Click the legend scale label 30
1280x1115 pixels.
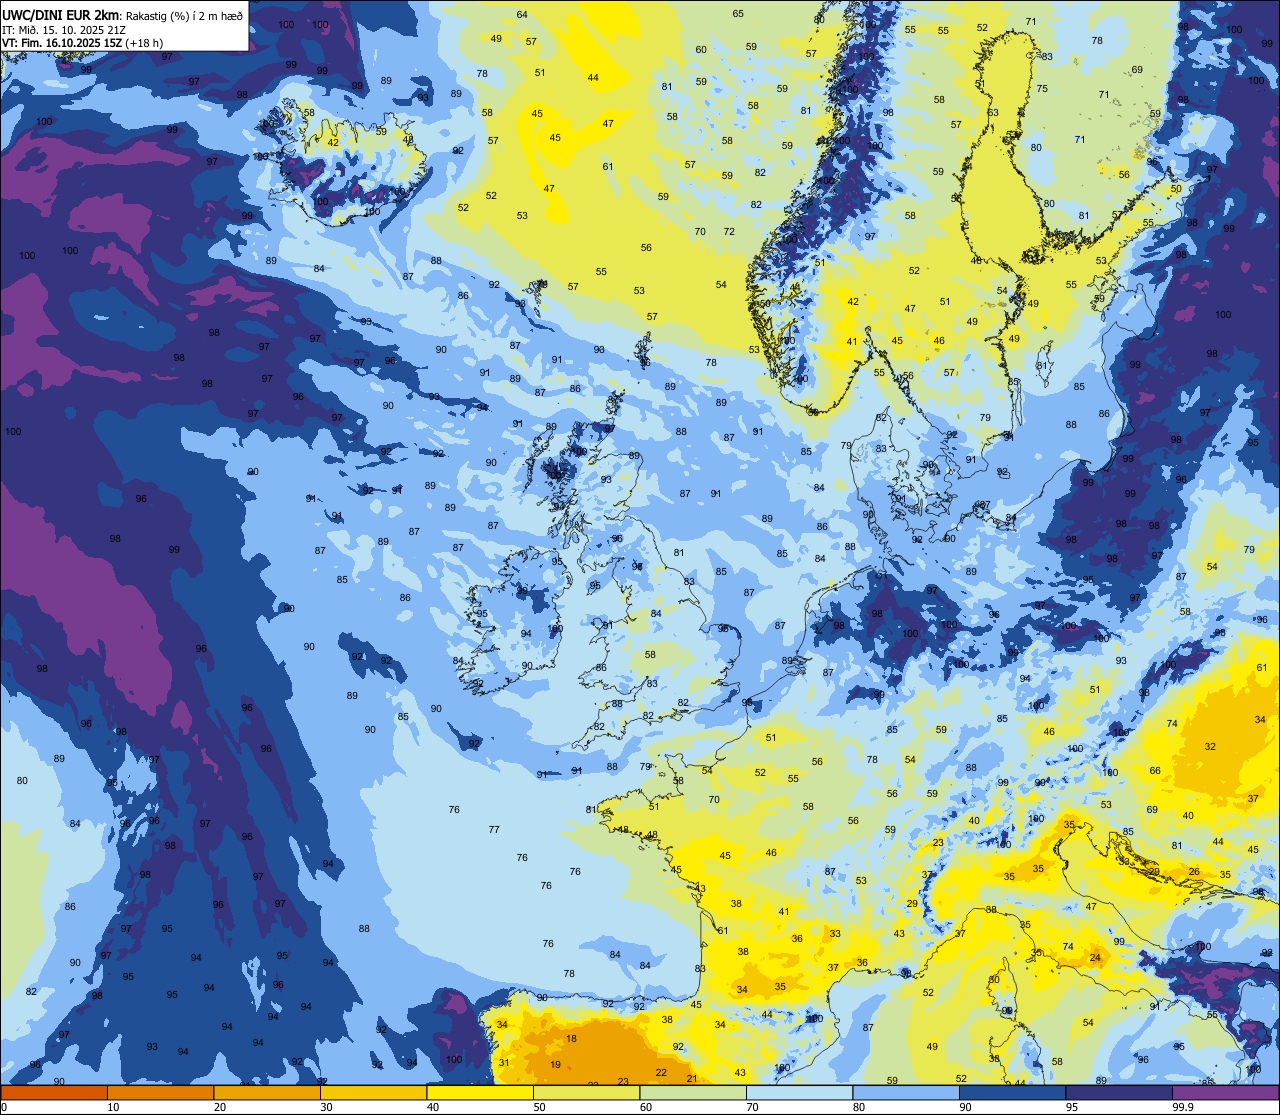326,1107
